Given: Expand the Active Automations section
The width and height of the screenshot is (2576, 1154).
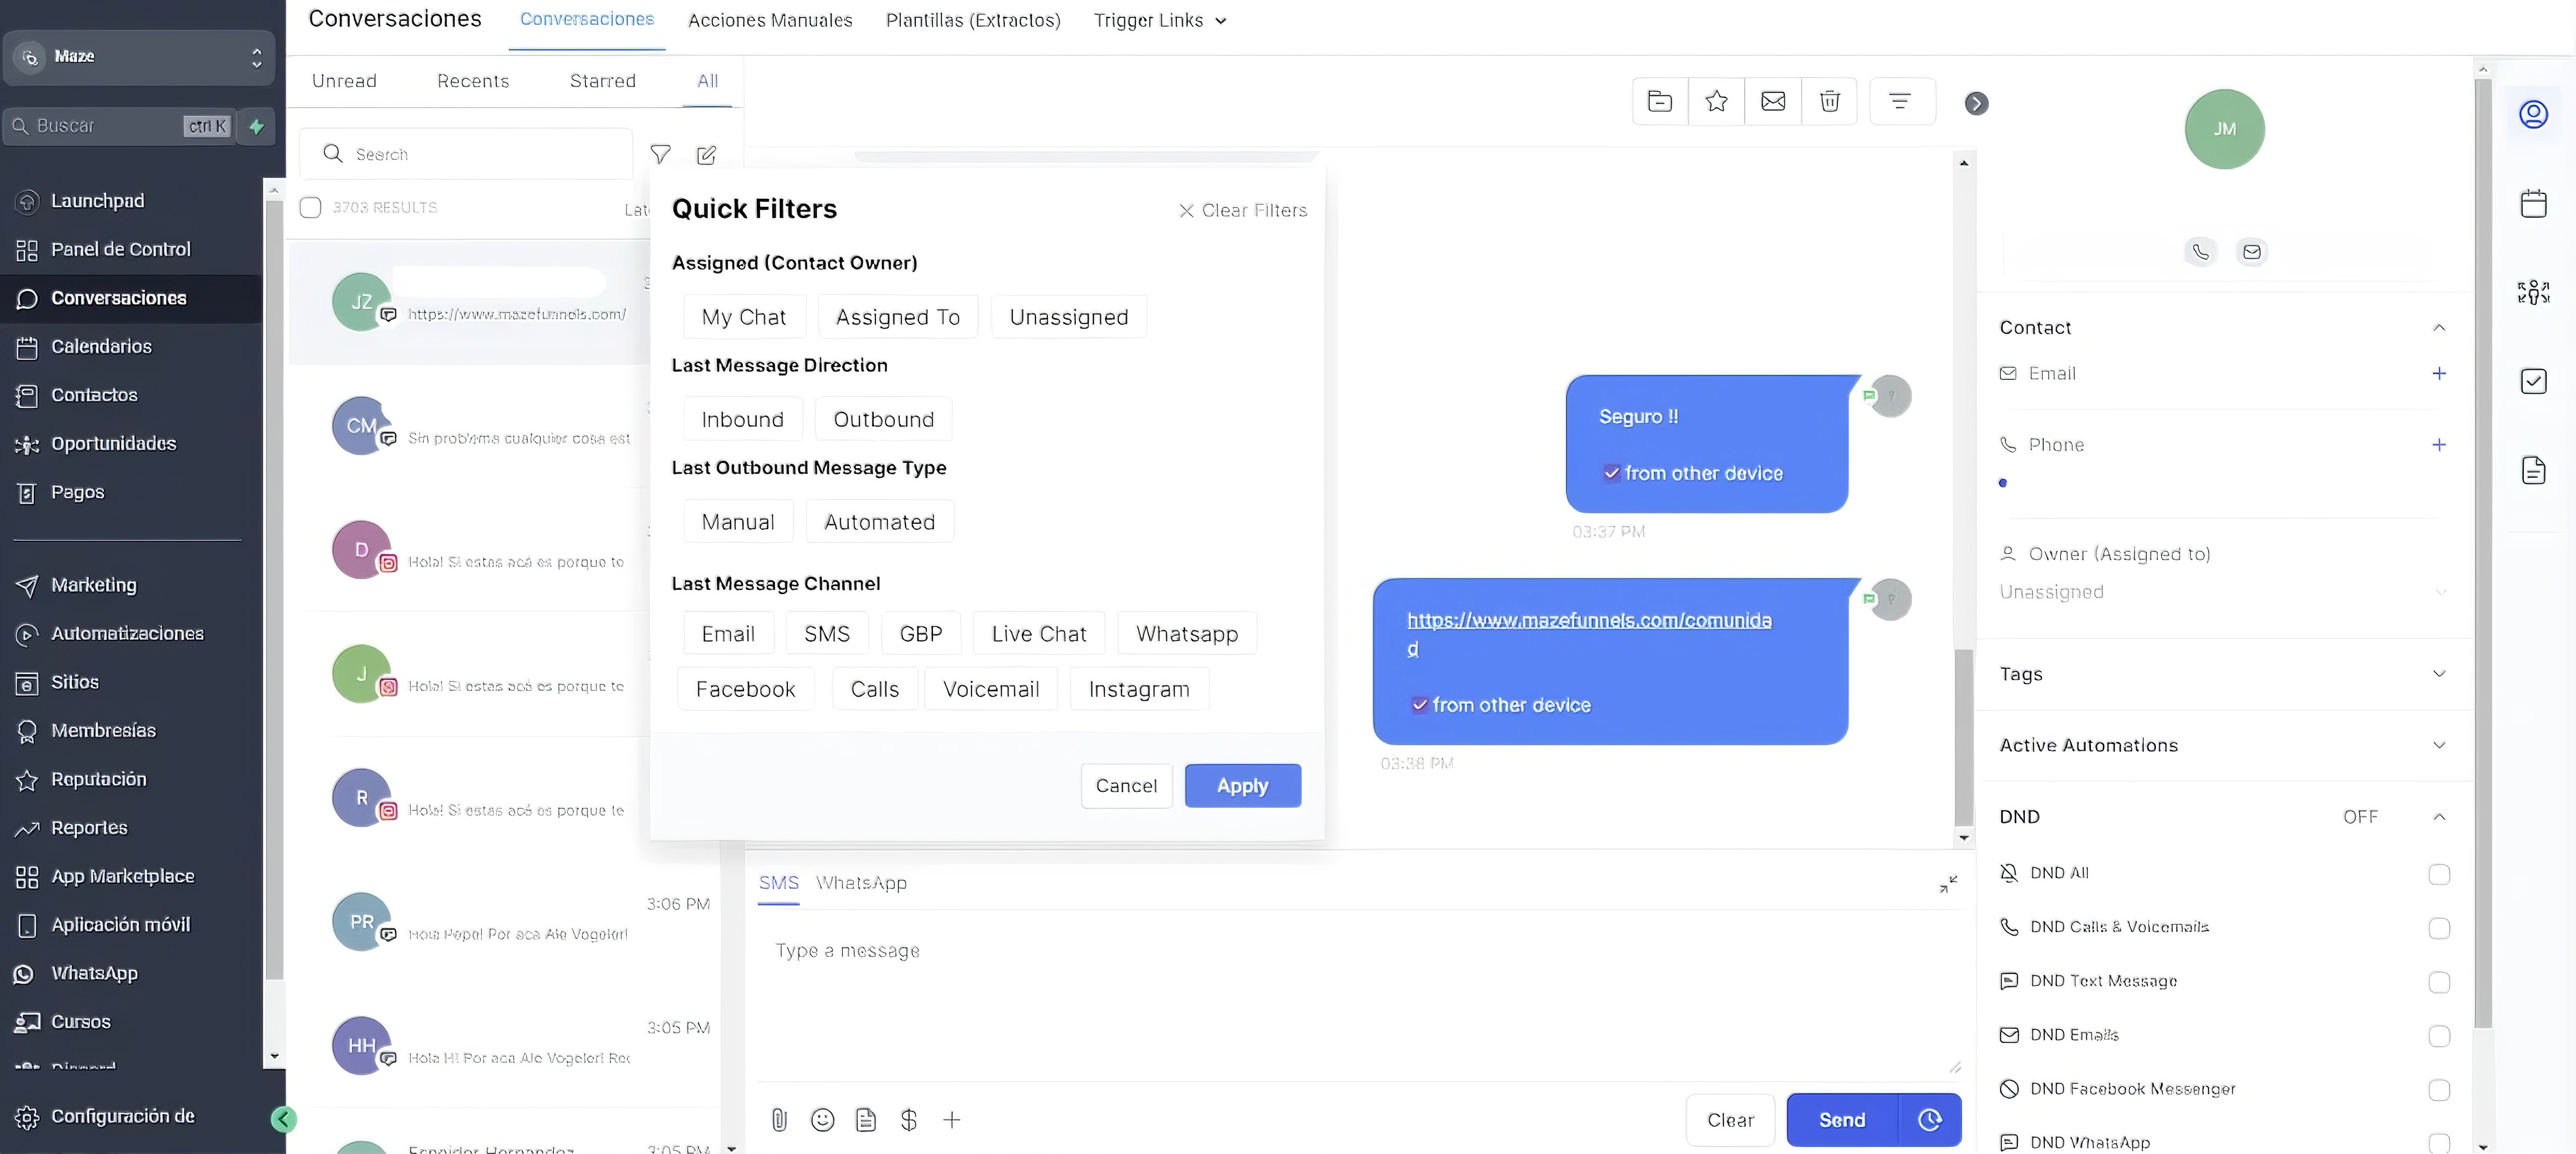Looking at the screenshot, I should pos(2438,745).
